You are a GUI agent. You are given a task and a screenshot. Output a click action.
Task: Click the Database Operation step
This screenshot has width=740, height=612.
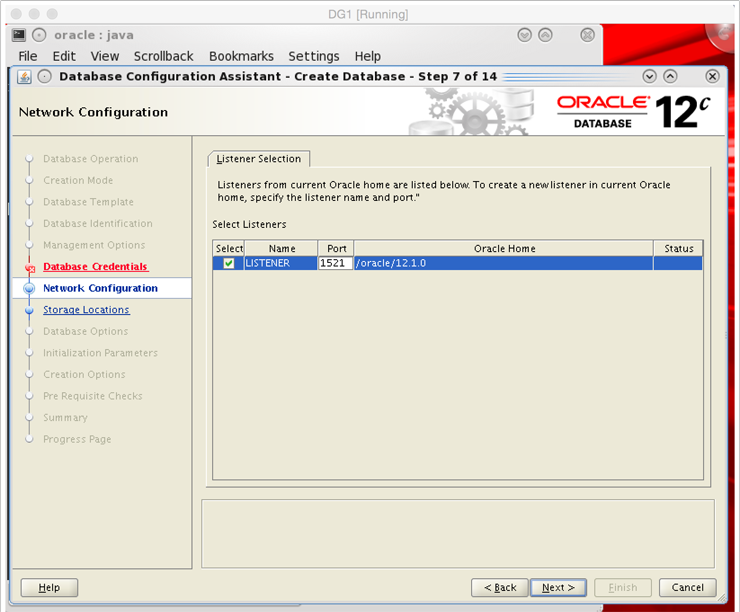tap(91, 159)
